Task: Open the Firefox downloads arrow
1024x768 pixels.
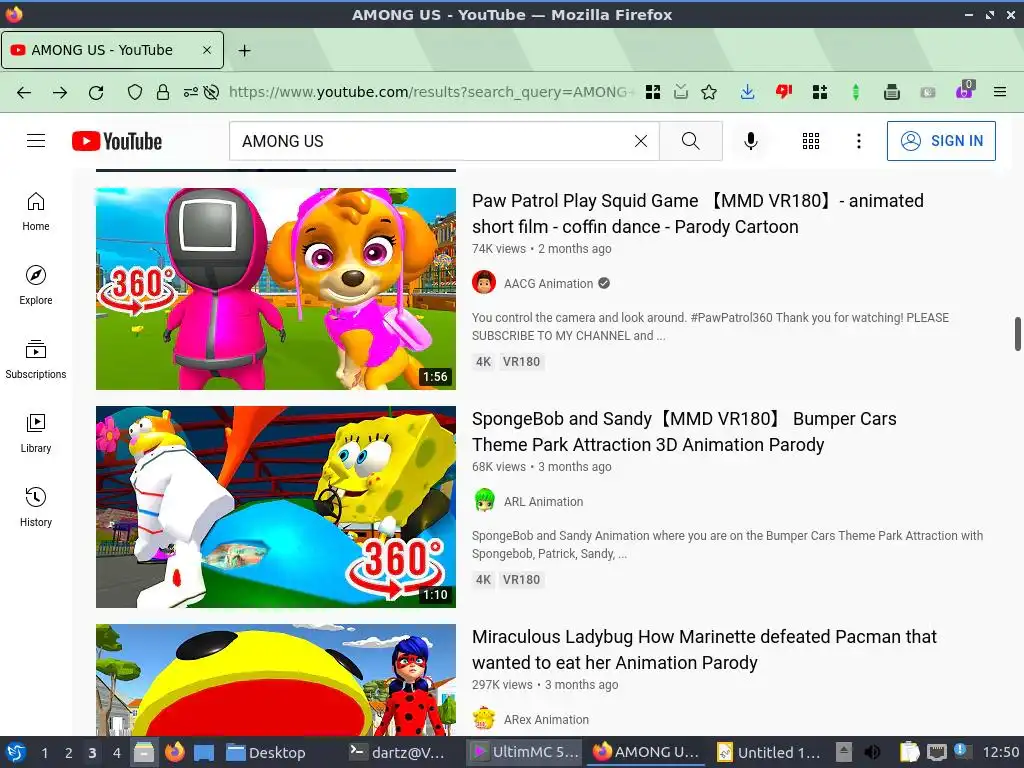Action: pos(748,92)
